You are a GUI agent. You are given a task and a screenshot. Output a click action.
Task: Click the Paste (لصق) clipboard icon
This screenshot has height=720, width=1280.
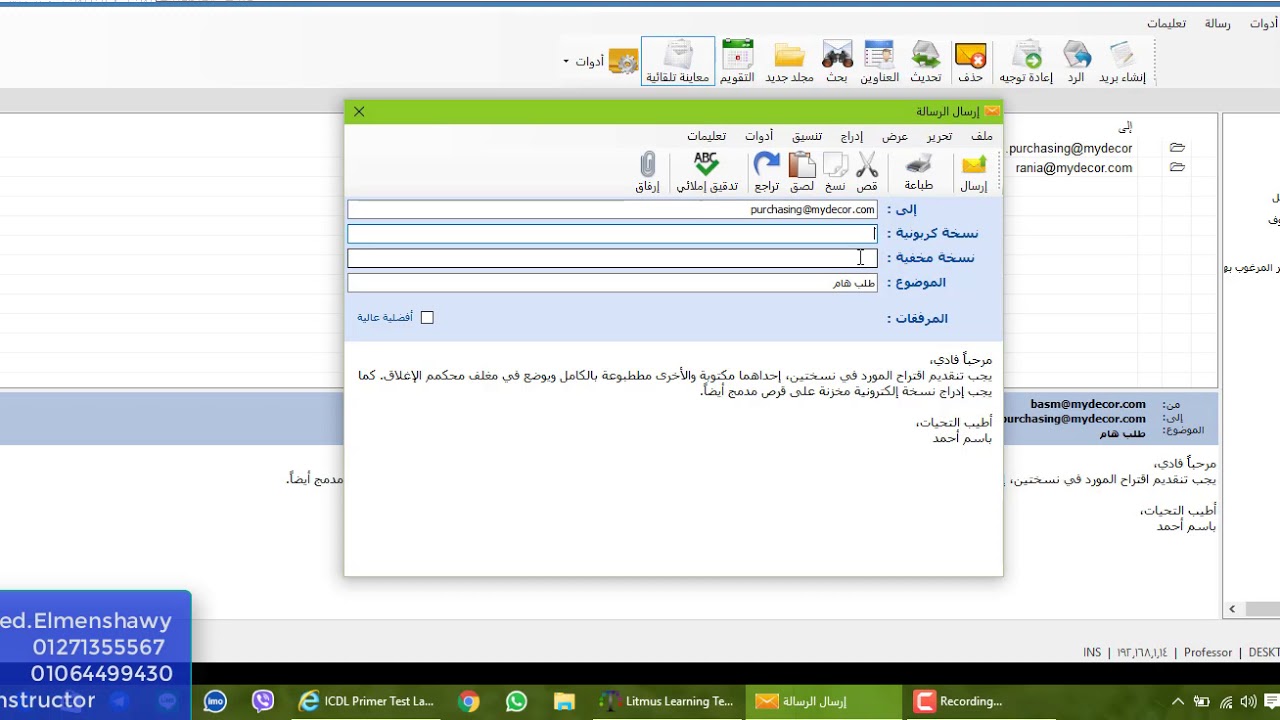(x=802, y=172)
